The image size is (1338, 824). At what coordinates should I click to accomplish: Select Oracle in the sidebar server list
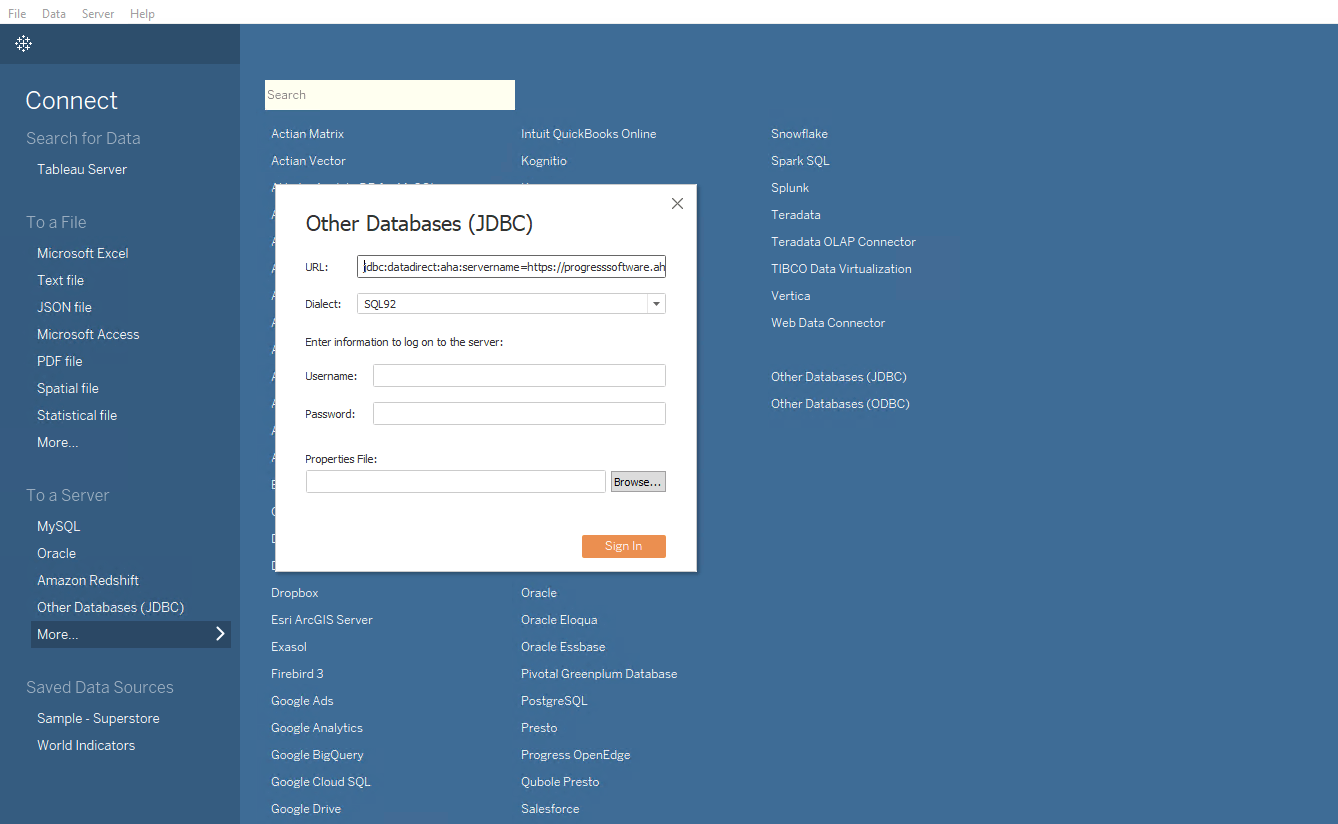[x=56, y=553]
